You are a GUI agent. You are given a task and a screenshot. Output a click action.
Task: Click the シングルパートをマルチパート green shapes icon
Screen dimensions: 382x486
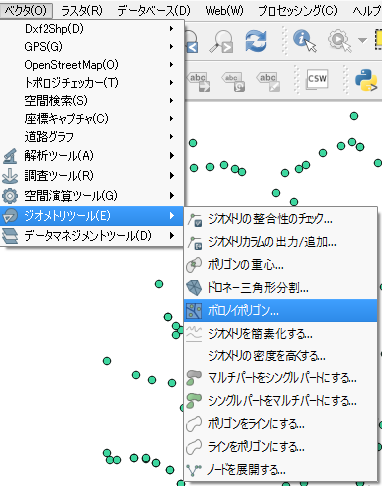pyautogui.click(x=194, y=401)
